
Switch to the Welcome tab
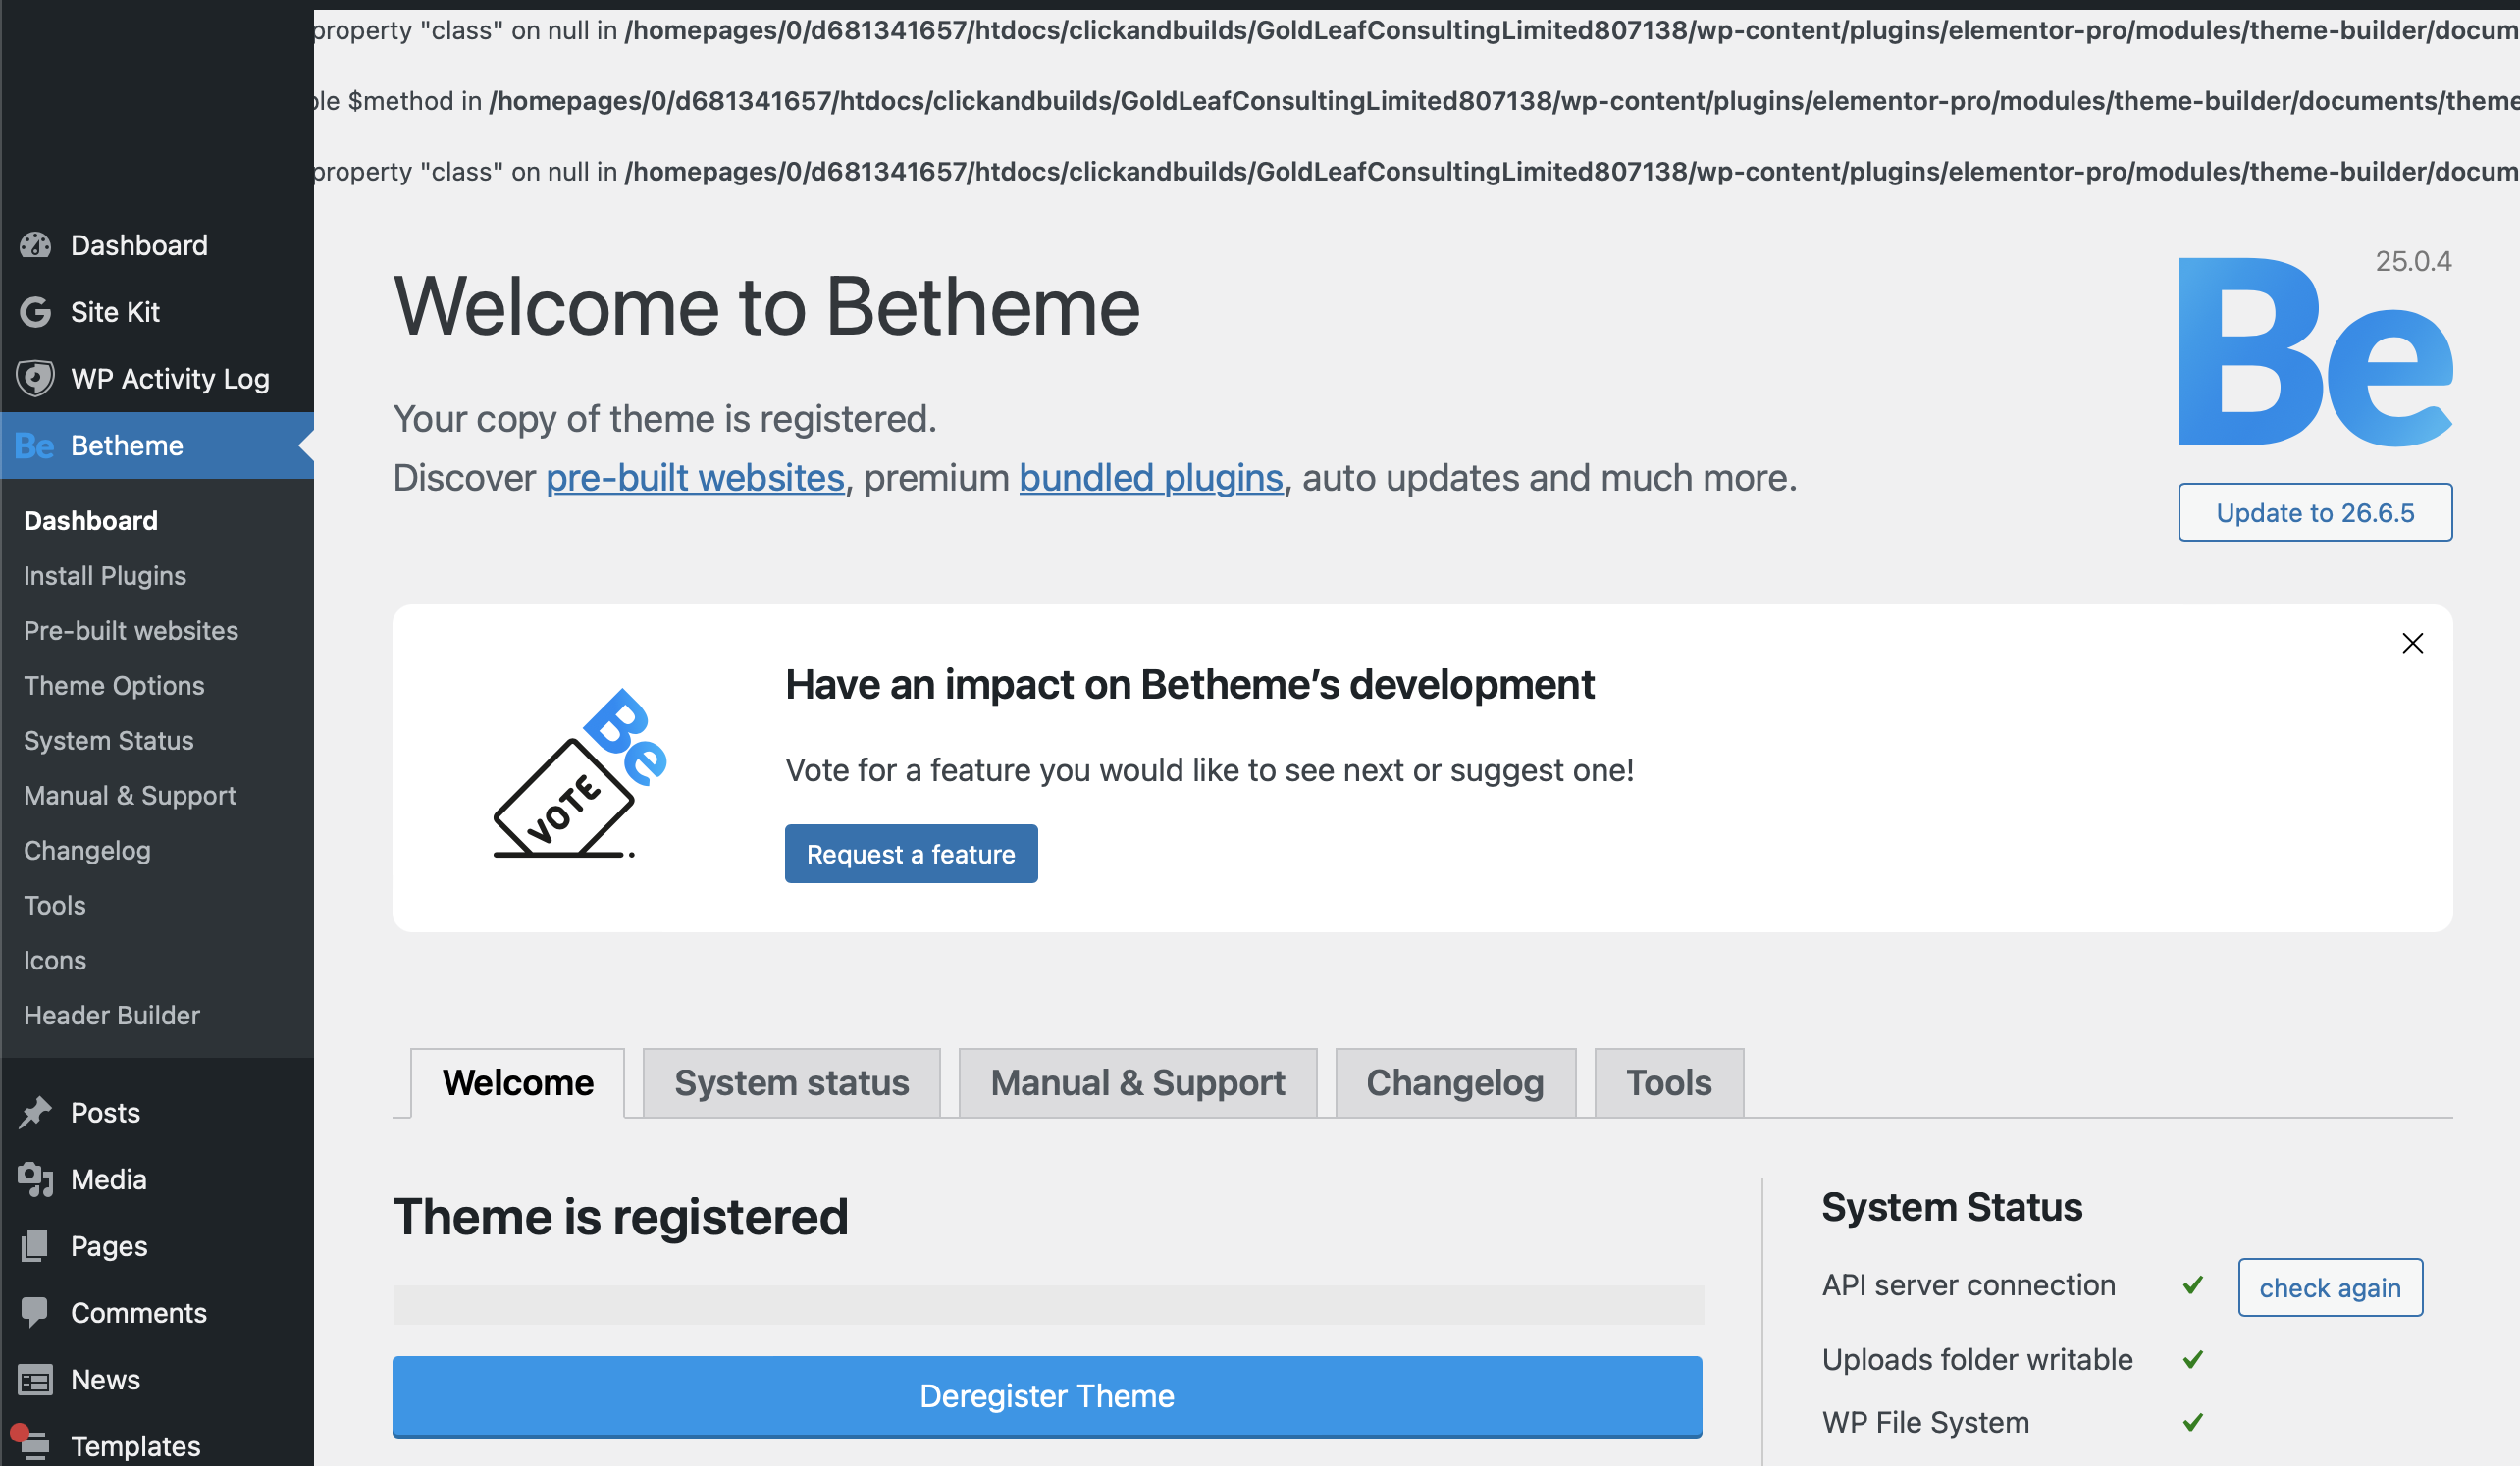click(518, 1083)
